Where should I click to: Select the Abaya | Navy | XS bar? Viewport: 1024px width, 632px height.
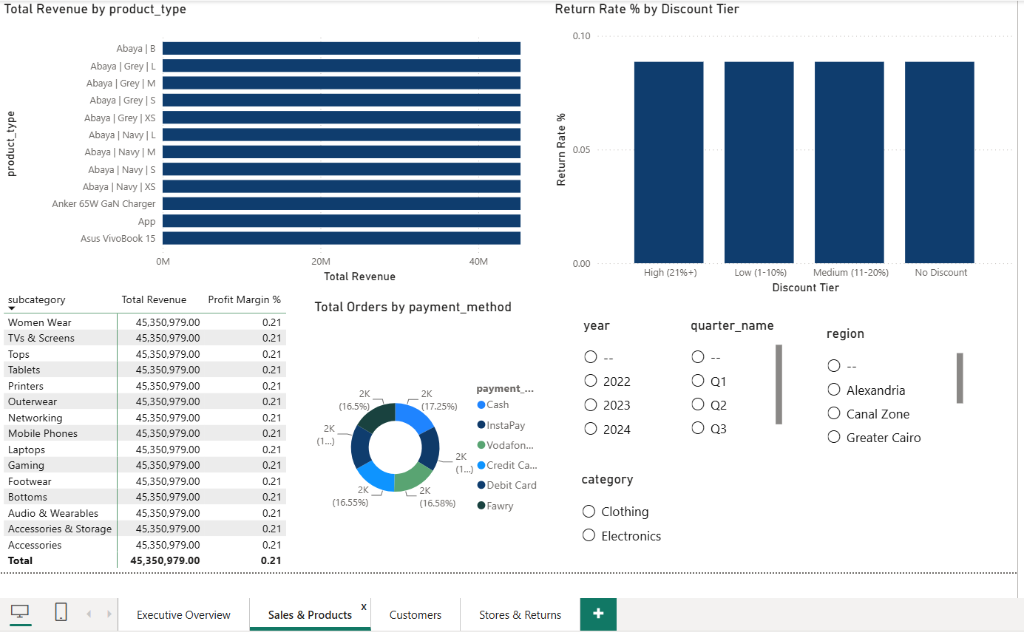pyautogui.click(x=342, y=187)
